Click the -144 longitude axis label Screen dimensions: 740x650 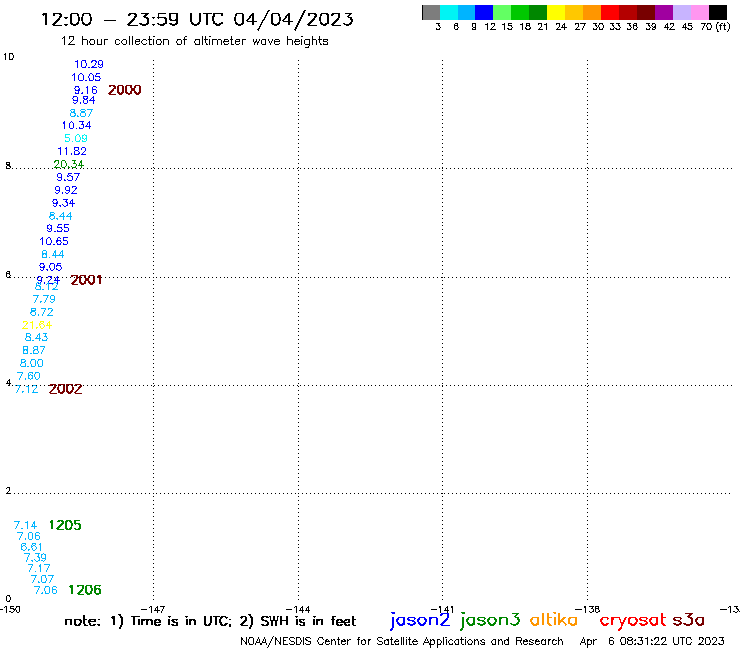pos(298,610)
